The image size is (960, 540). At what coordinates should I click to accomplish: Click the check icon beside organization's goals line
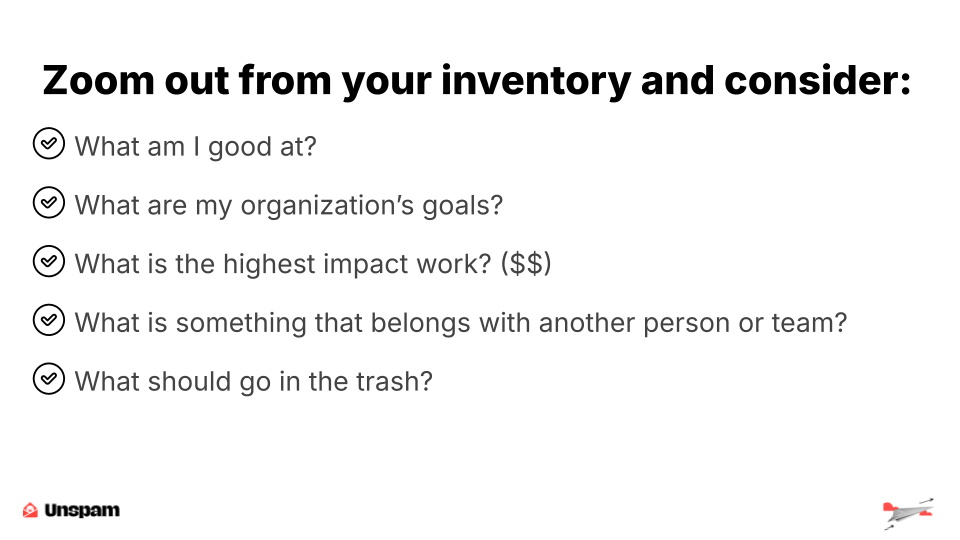48,203
